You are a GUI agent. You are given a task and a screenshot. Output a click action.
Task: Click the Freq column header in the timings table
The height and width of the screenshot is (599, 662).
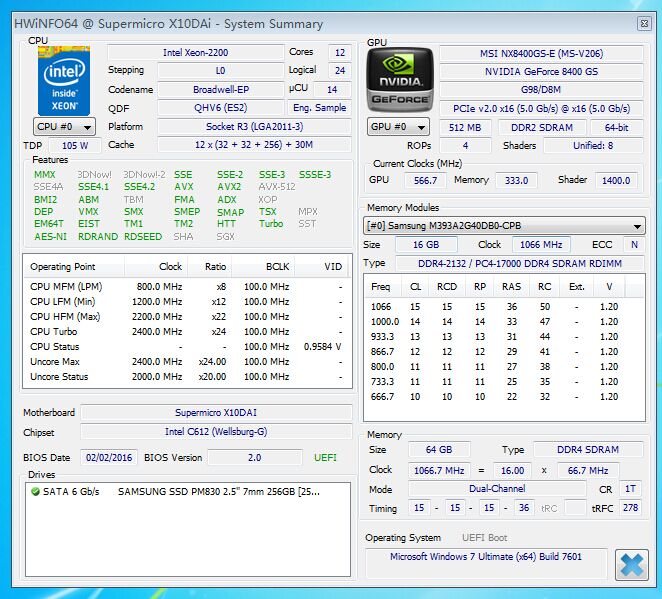click(381, 287)
